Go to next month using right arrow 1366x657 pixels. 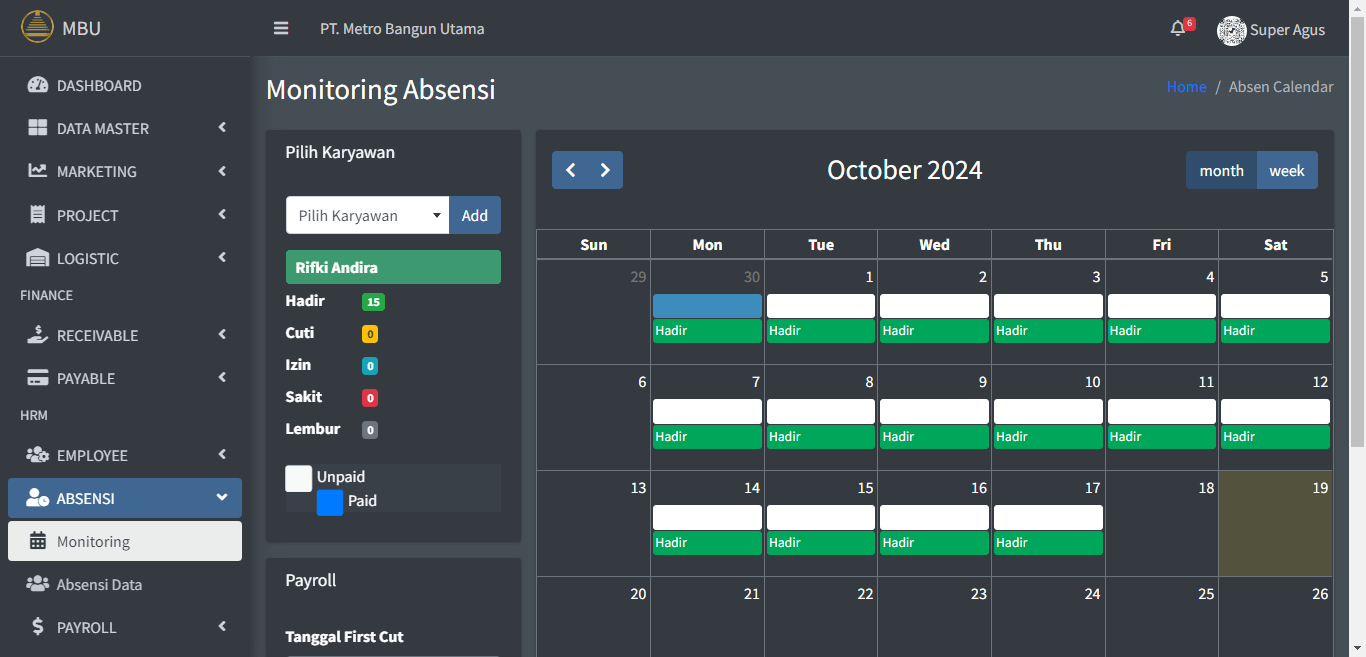605,170
